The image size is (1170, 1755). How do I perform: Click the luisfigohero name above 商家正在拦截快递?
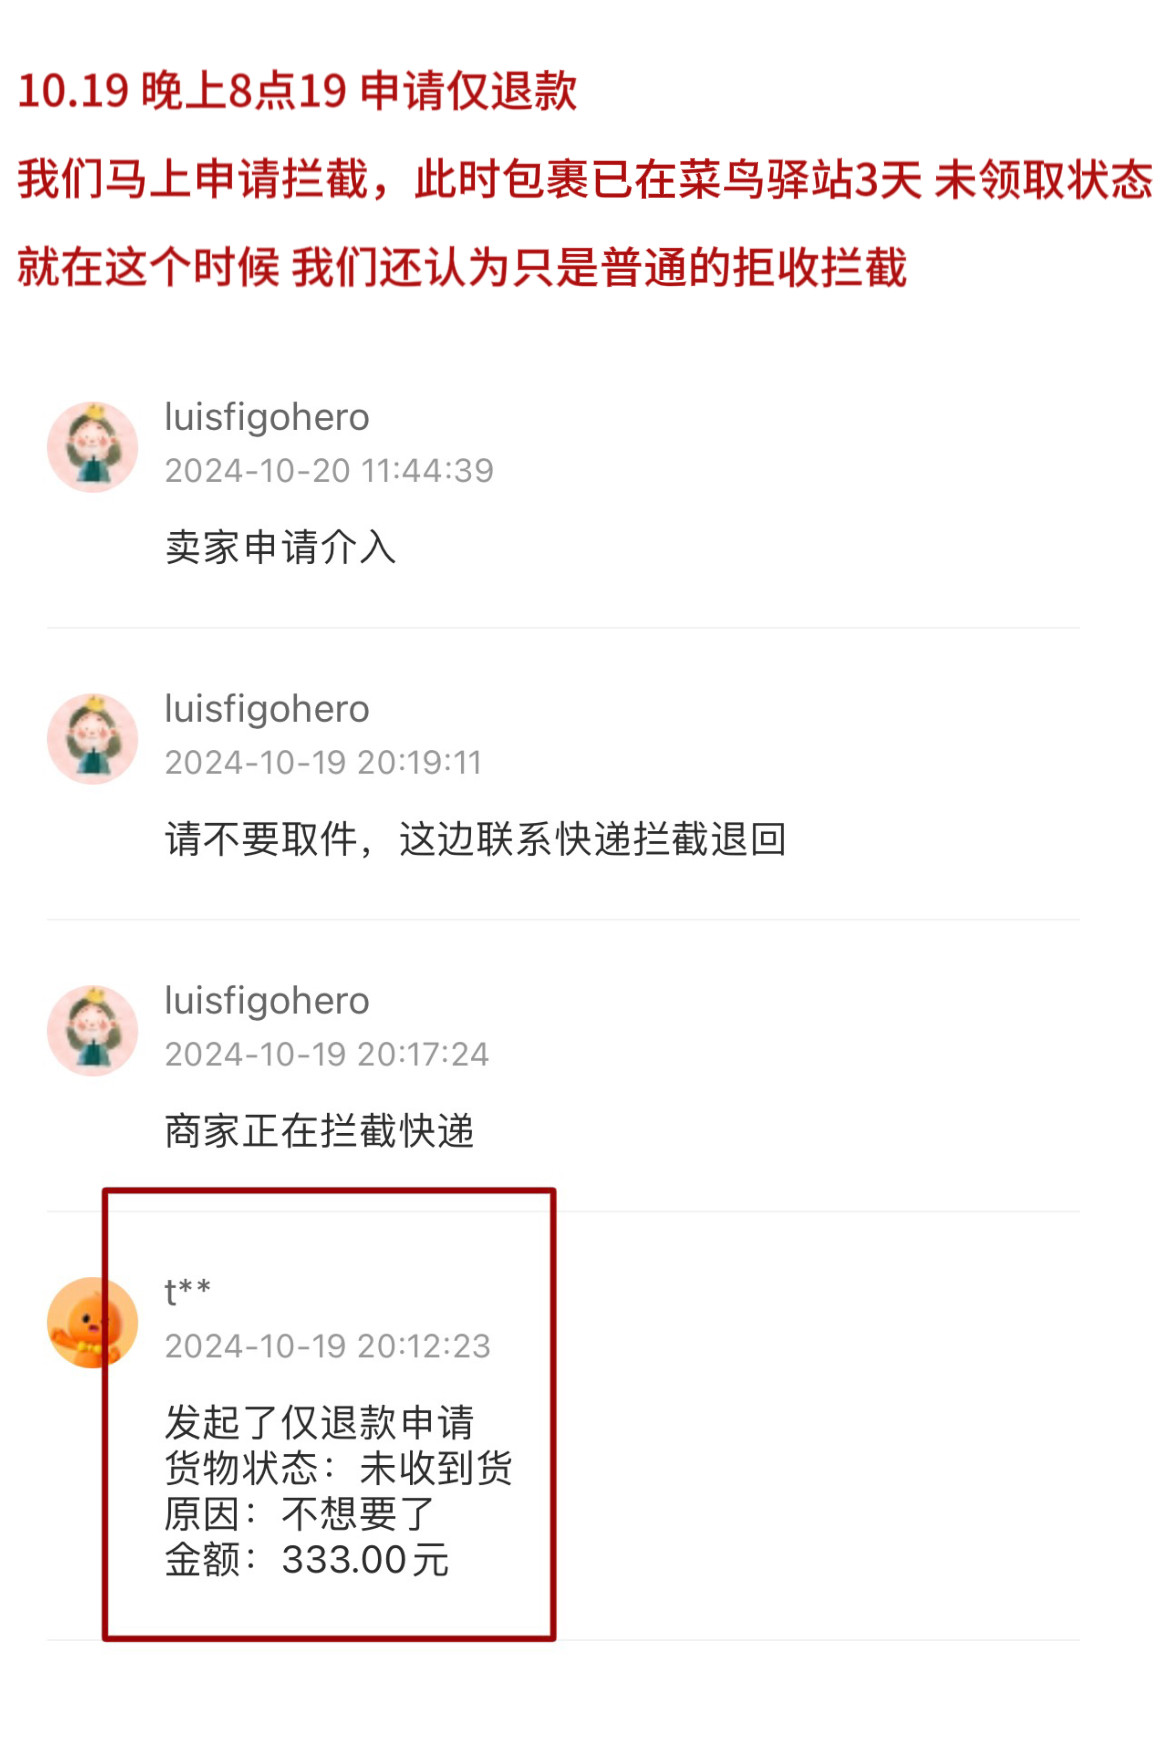pyautogui.click(x=267, y=1002)
